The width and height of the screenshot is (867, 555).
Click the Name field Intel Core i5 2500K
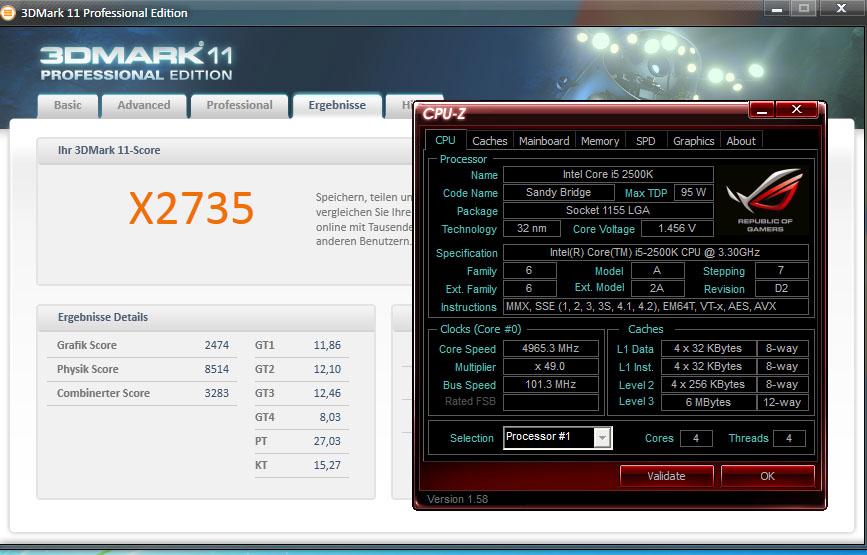(x=608, y=174)
